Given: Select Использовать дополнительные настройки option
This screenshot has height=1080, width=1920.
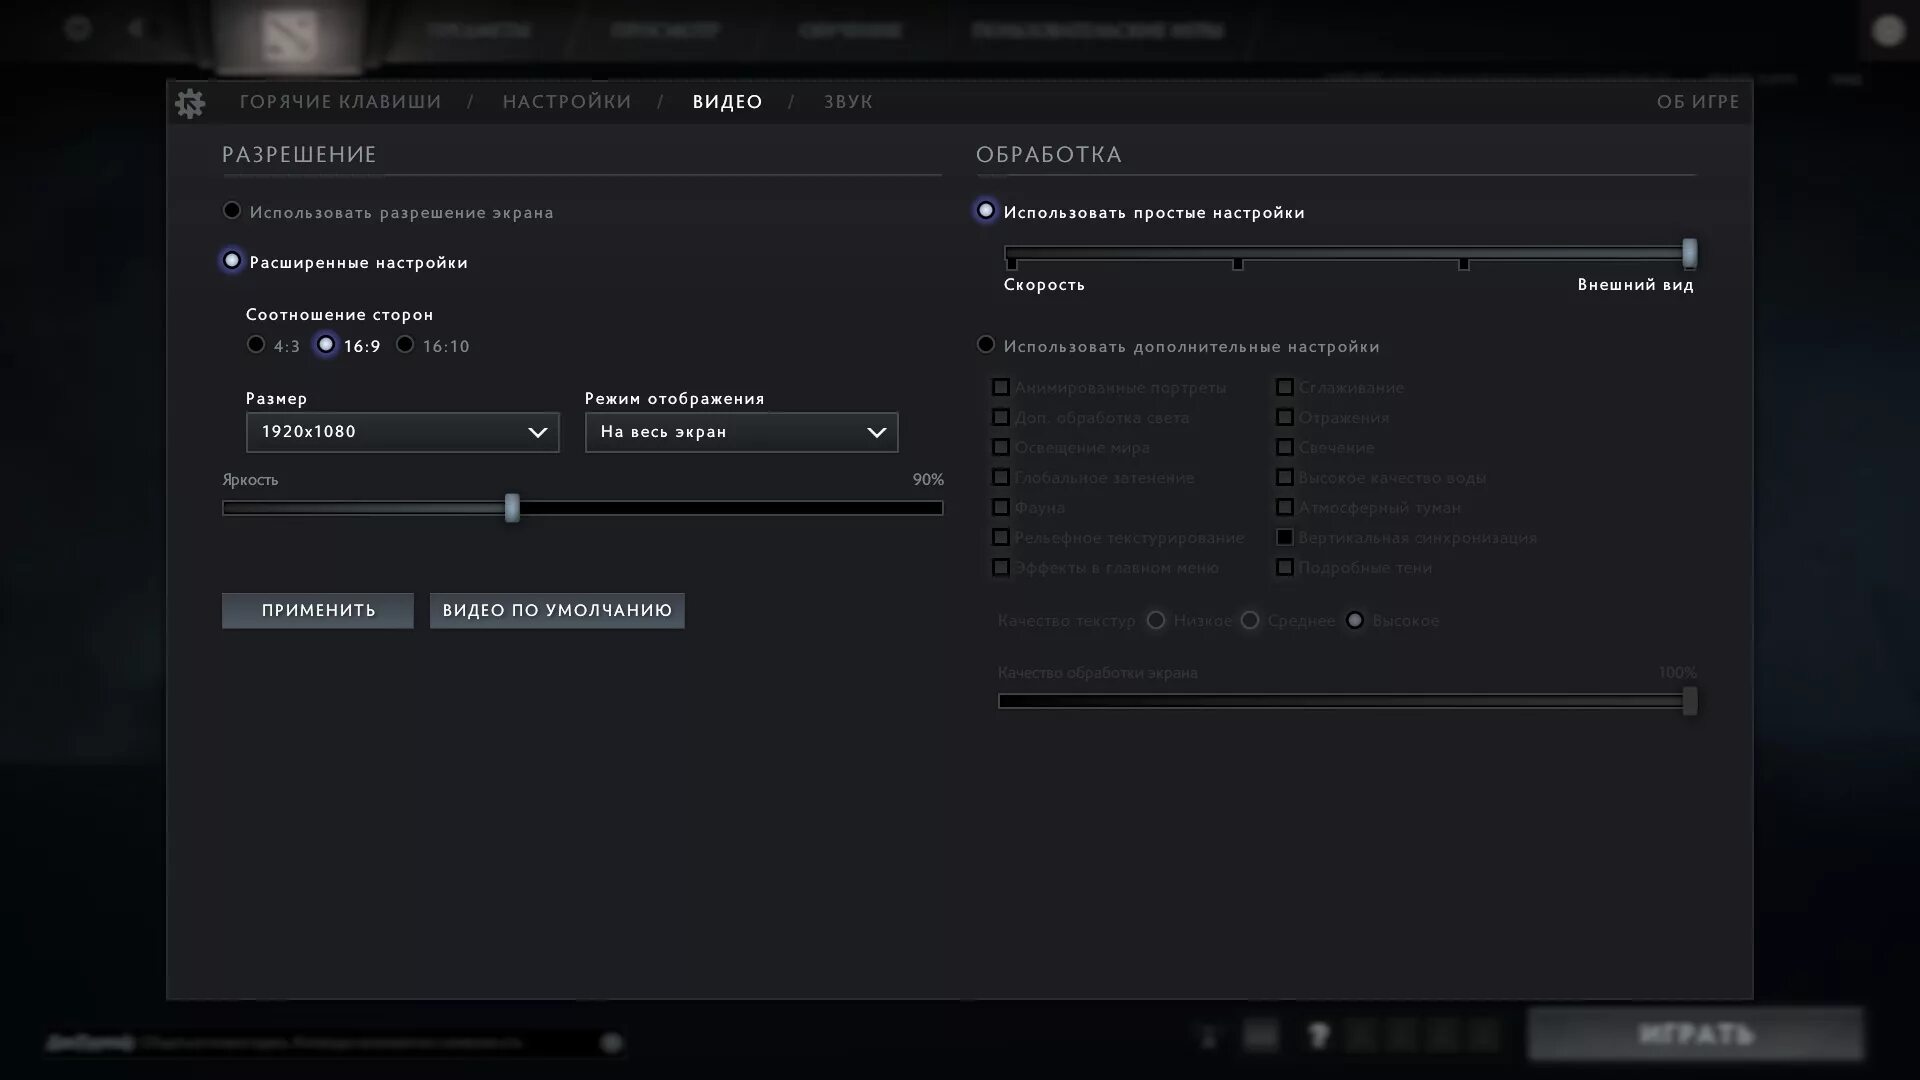Looking at the screenshot, I should click(x=986, y=345).
